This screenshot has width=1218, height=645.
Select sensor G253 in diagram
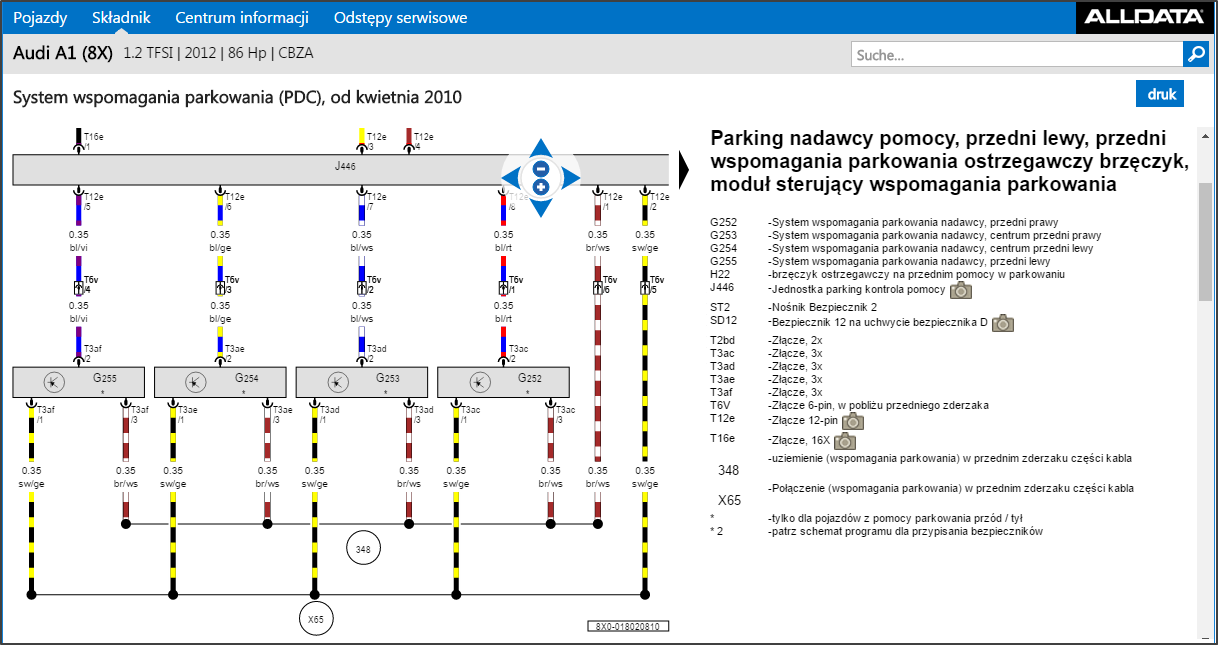pyautogui.click(x=362, y=382)
